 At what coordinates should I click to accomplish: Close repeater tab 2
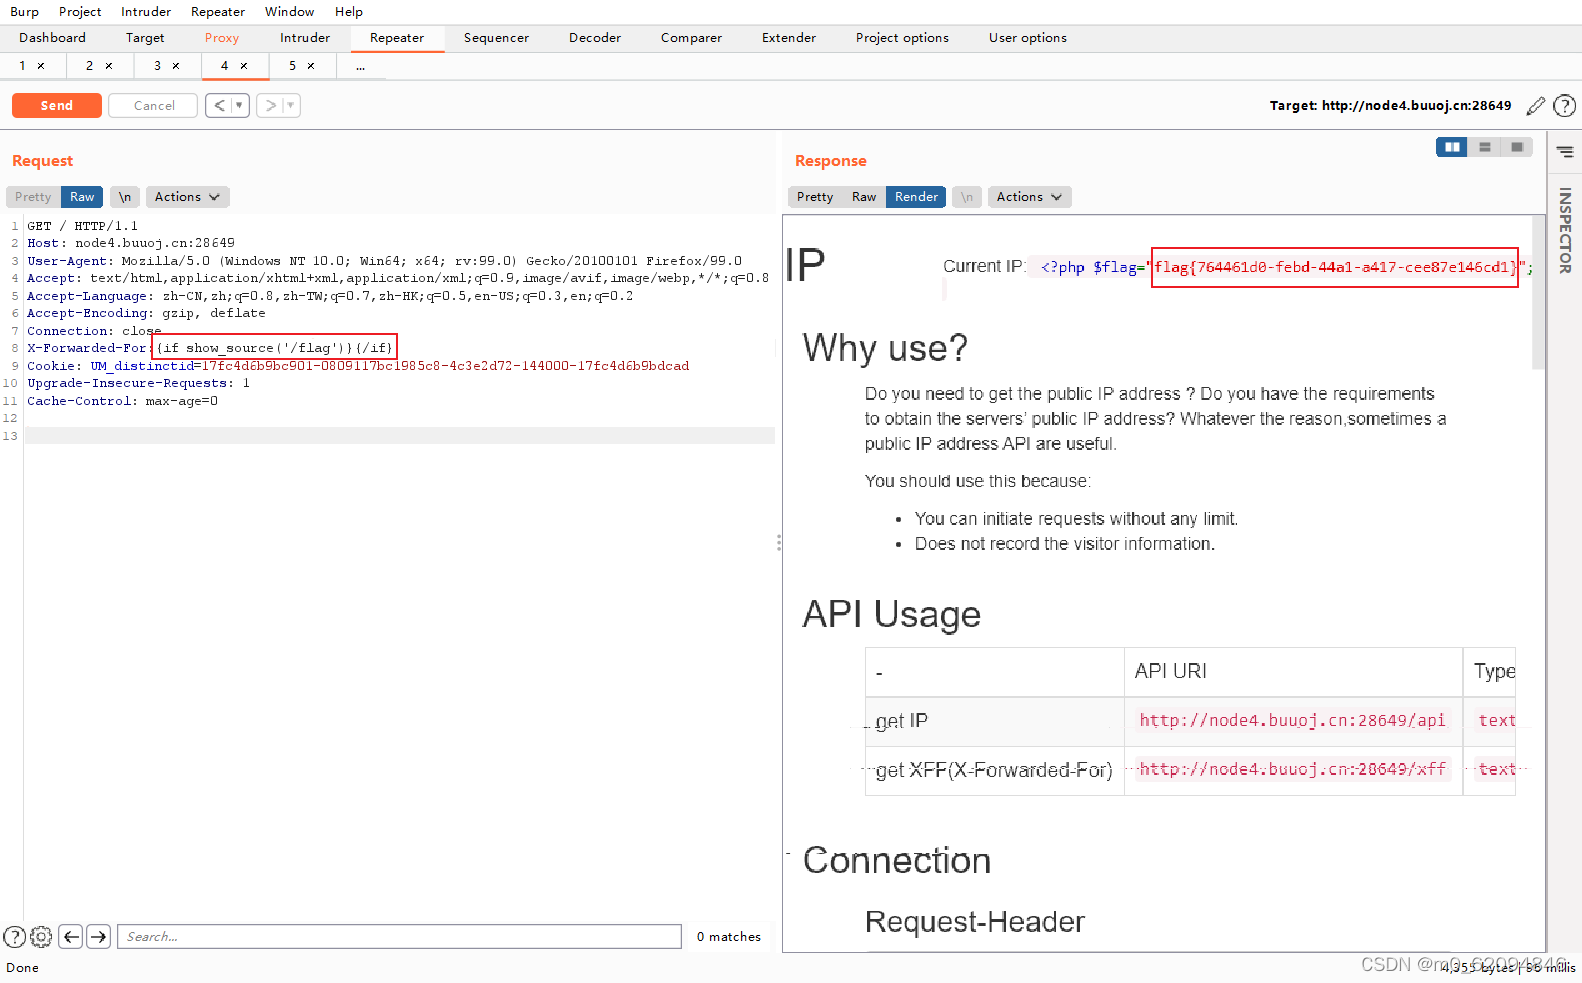pyautogui.click(x=109, y=66)
